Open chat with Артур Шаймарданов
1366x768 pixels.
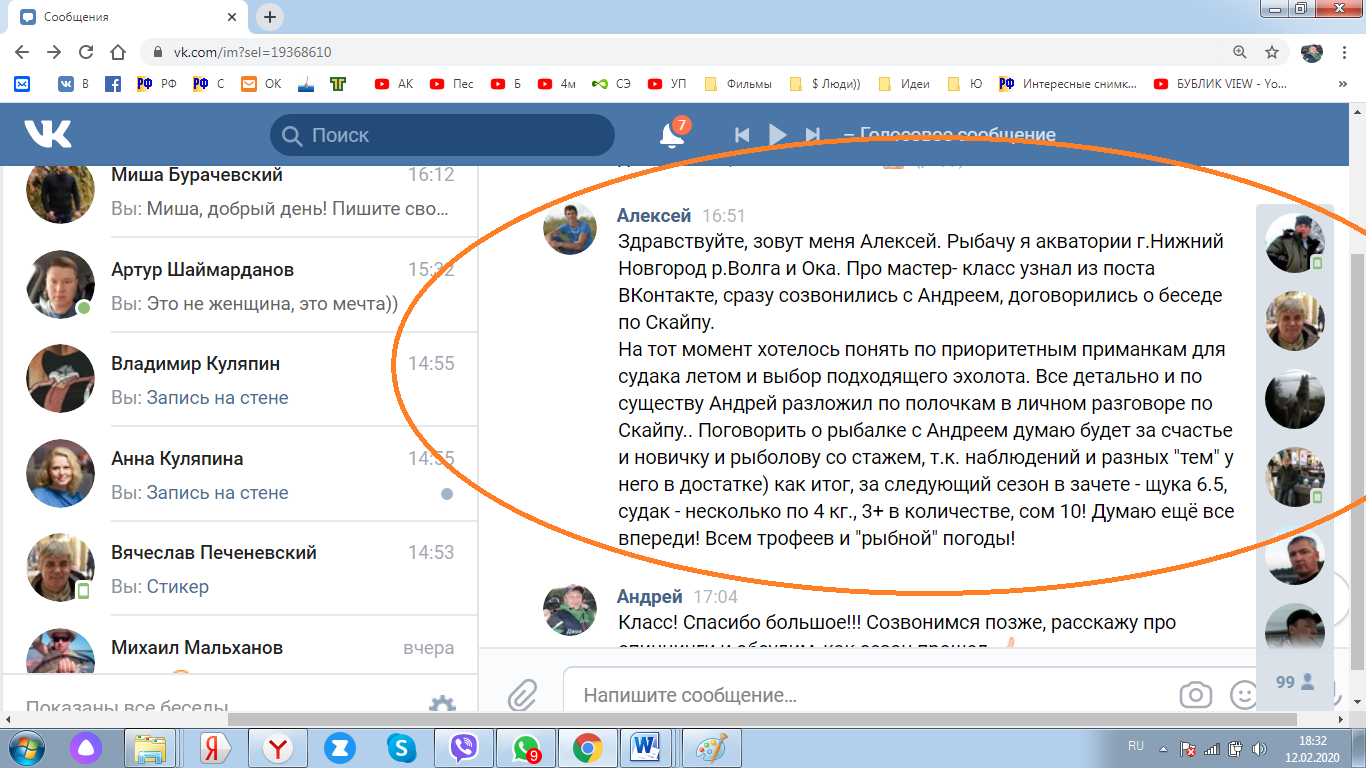(240, 286)
